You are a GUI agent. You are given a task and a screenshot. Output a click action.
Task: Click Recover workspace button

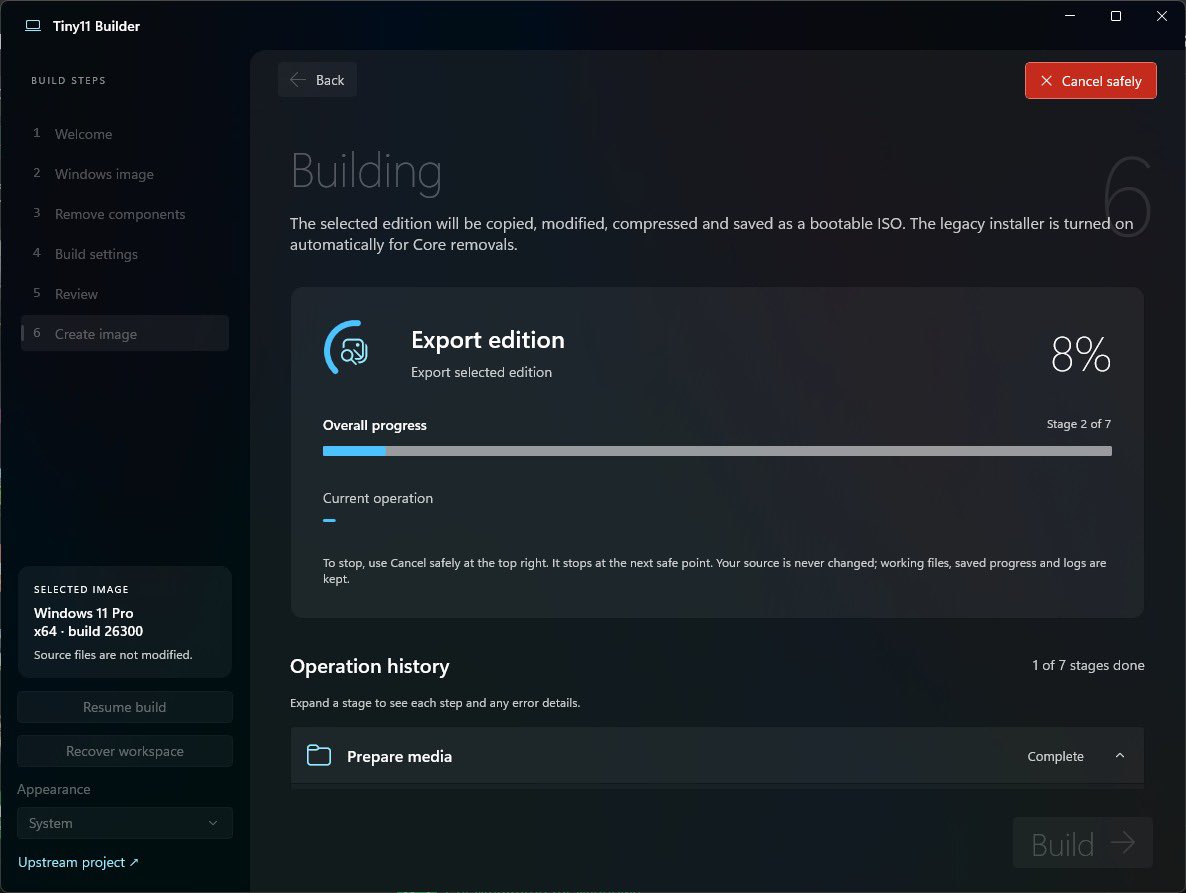tap(125, 751)
